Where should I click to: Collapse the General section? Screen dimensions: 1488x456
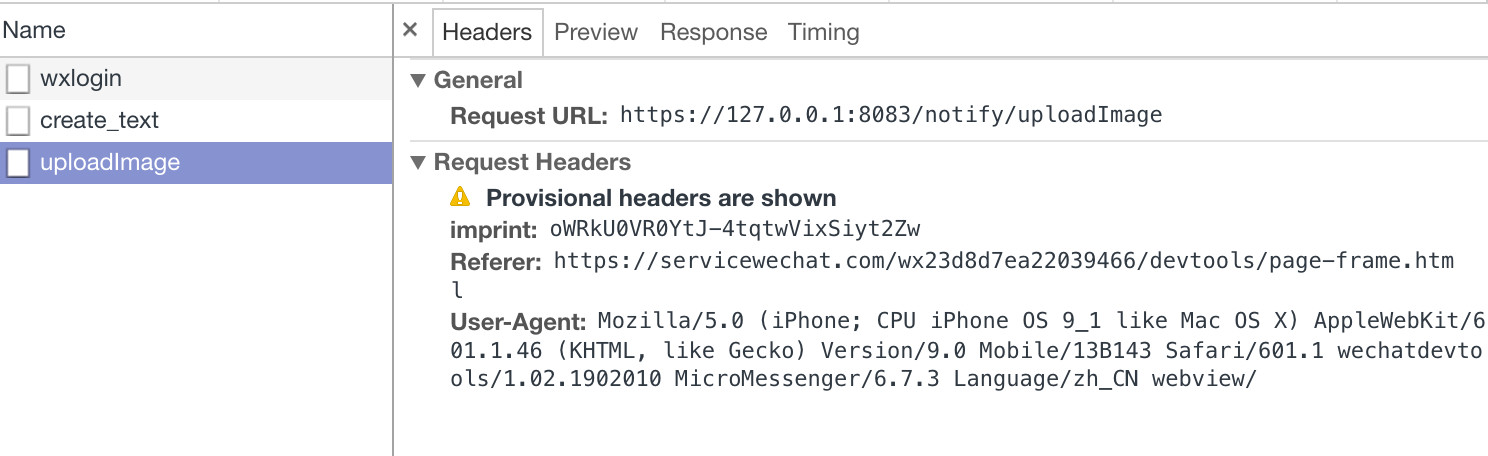click(x=419, y=81)
